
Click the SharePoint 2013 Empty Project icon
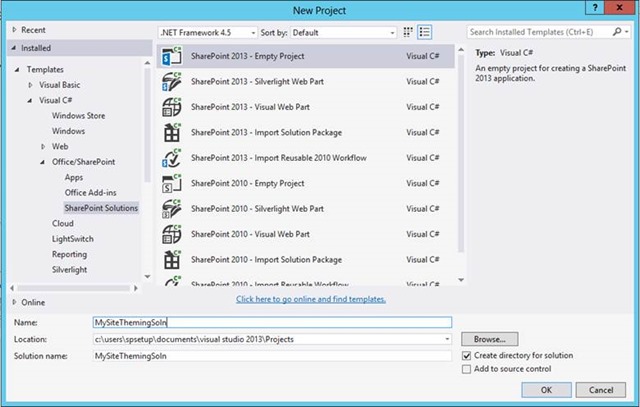pyautogui.click(x=171, y=56)
